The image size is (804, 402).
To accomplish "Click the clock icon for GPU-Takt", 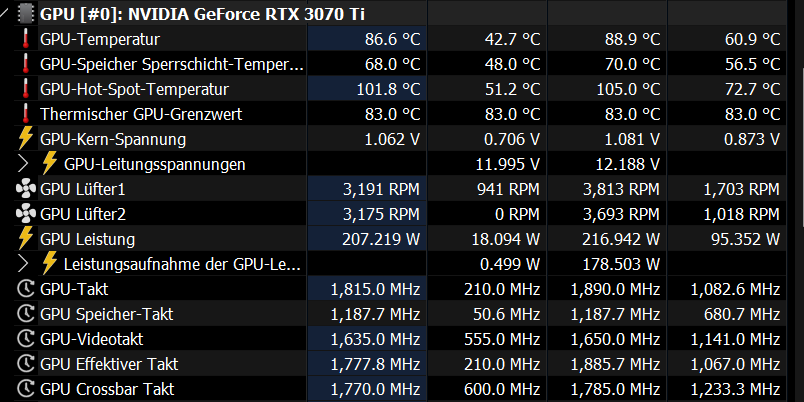I will click(26, 289).
